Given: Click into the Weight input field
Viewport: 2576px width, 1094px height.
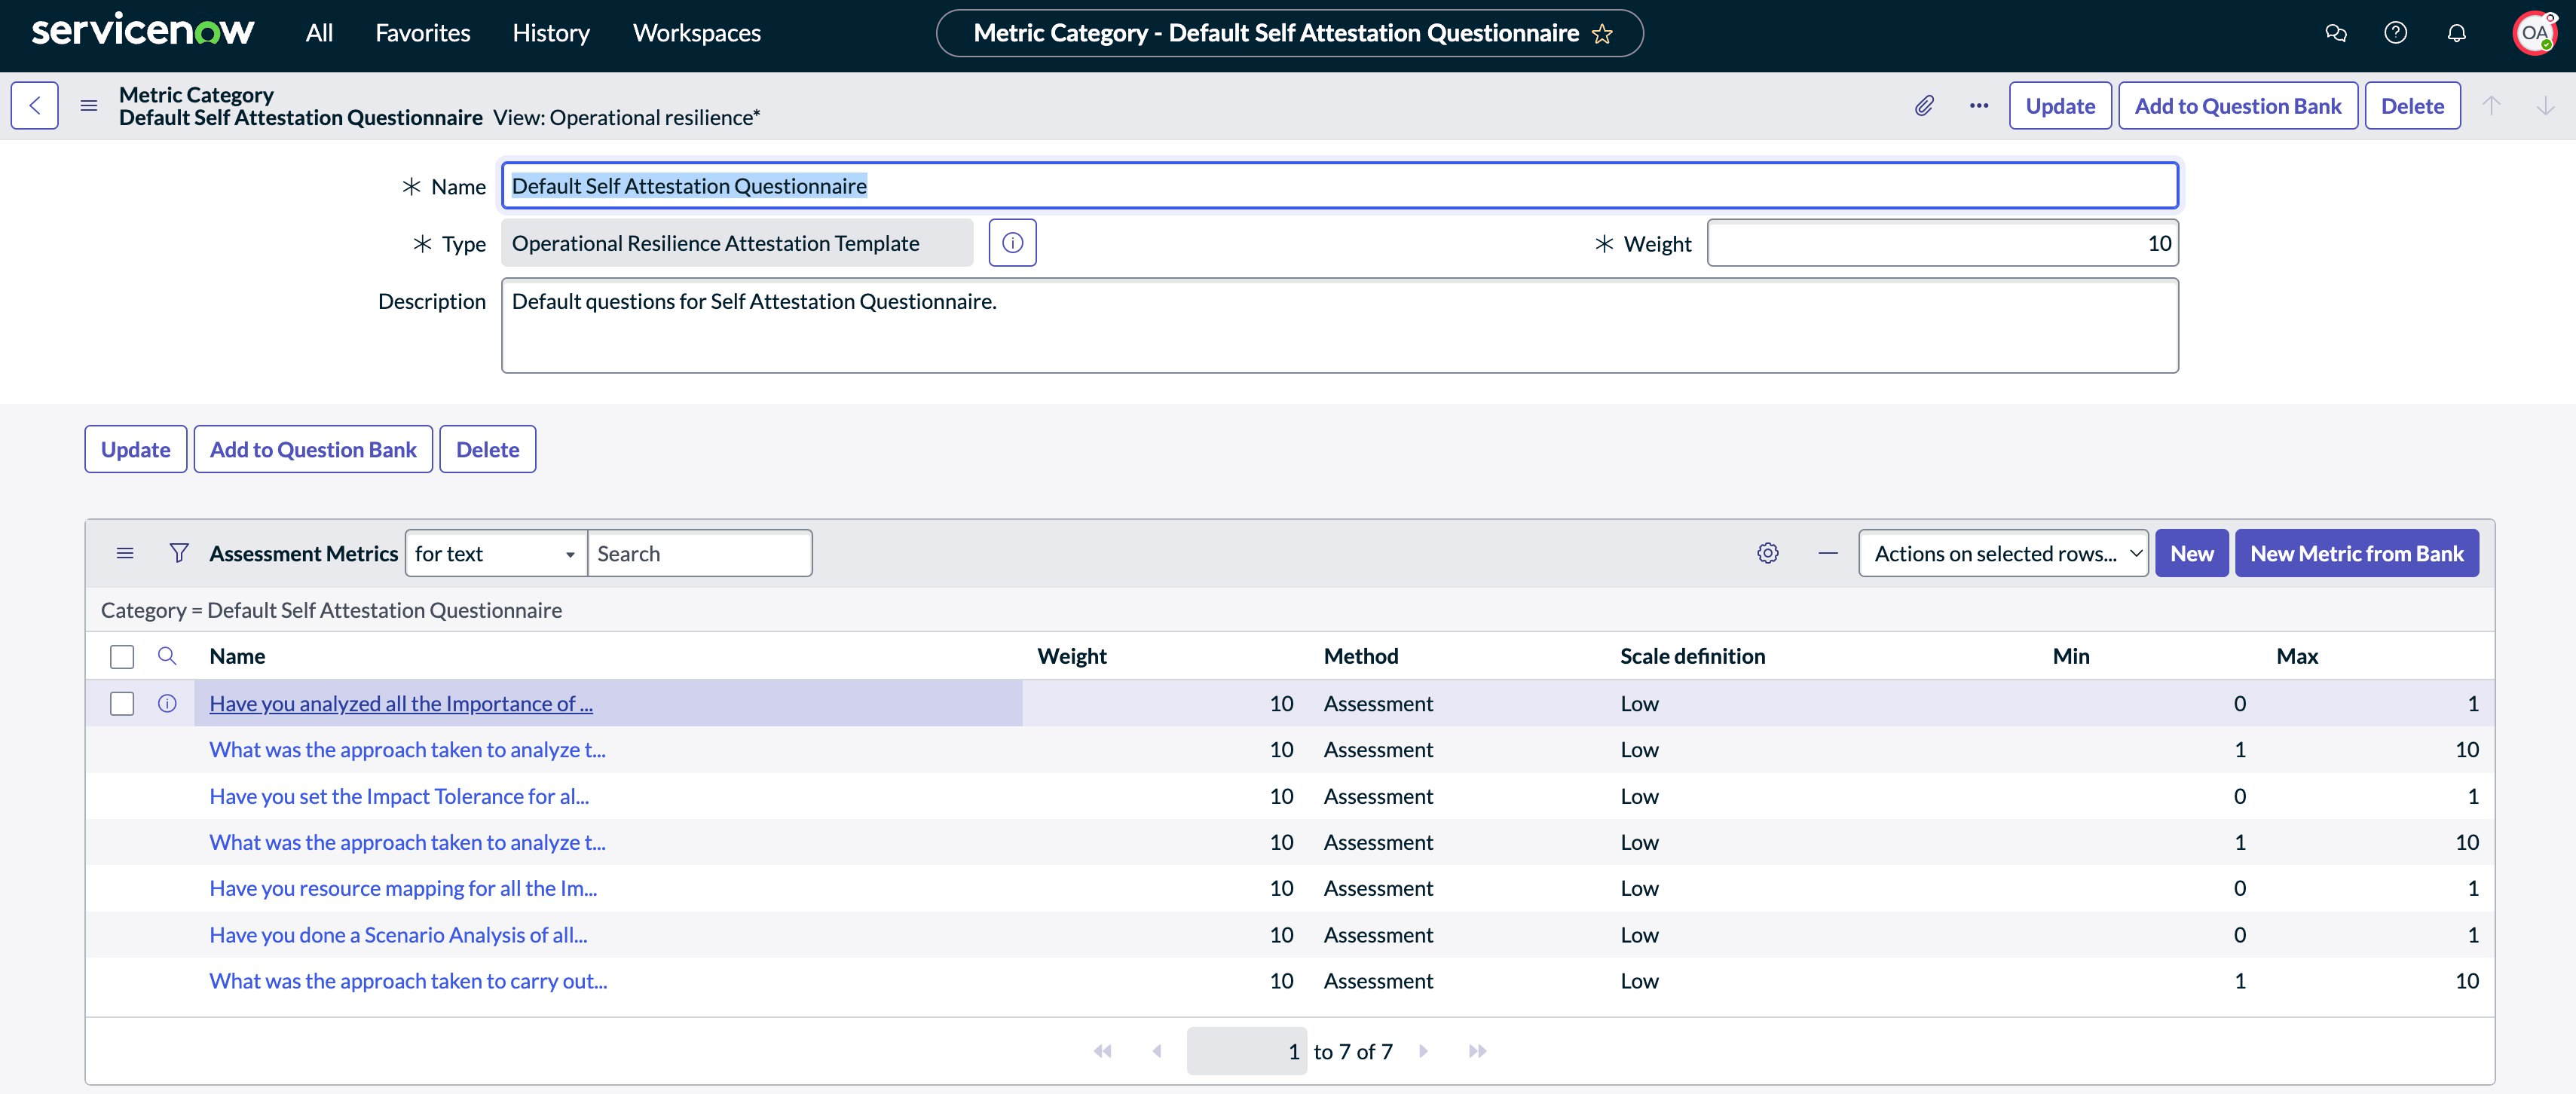Looking at the screenshot, I should click(1942, 243).
